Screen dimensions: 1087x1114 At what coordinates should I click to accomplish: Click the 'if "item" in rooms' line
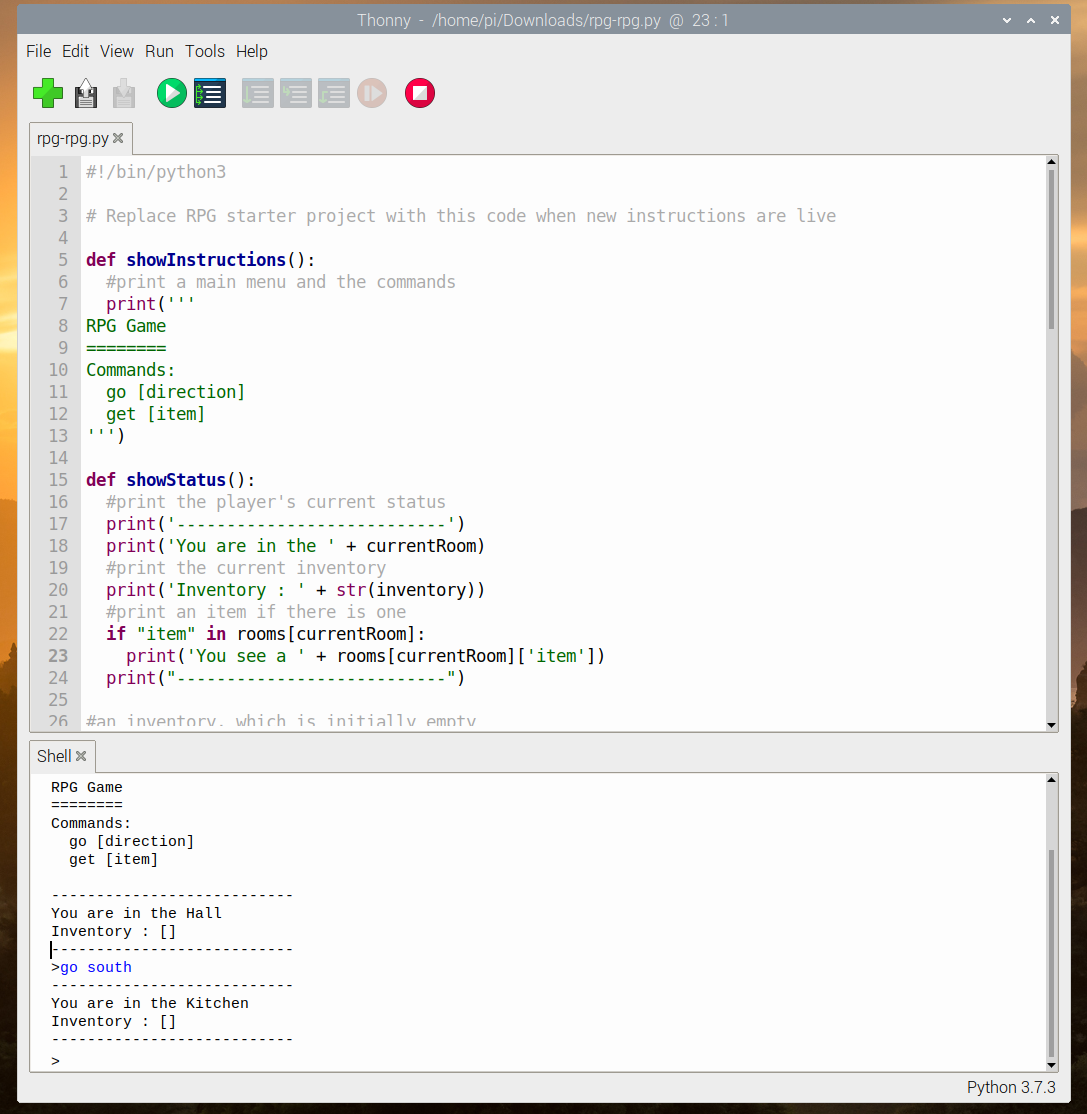click(266, 634)
